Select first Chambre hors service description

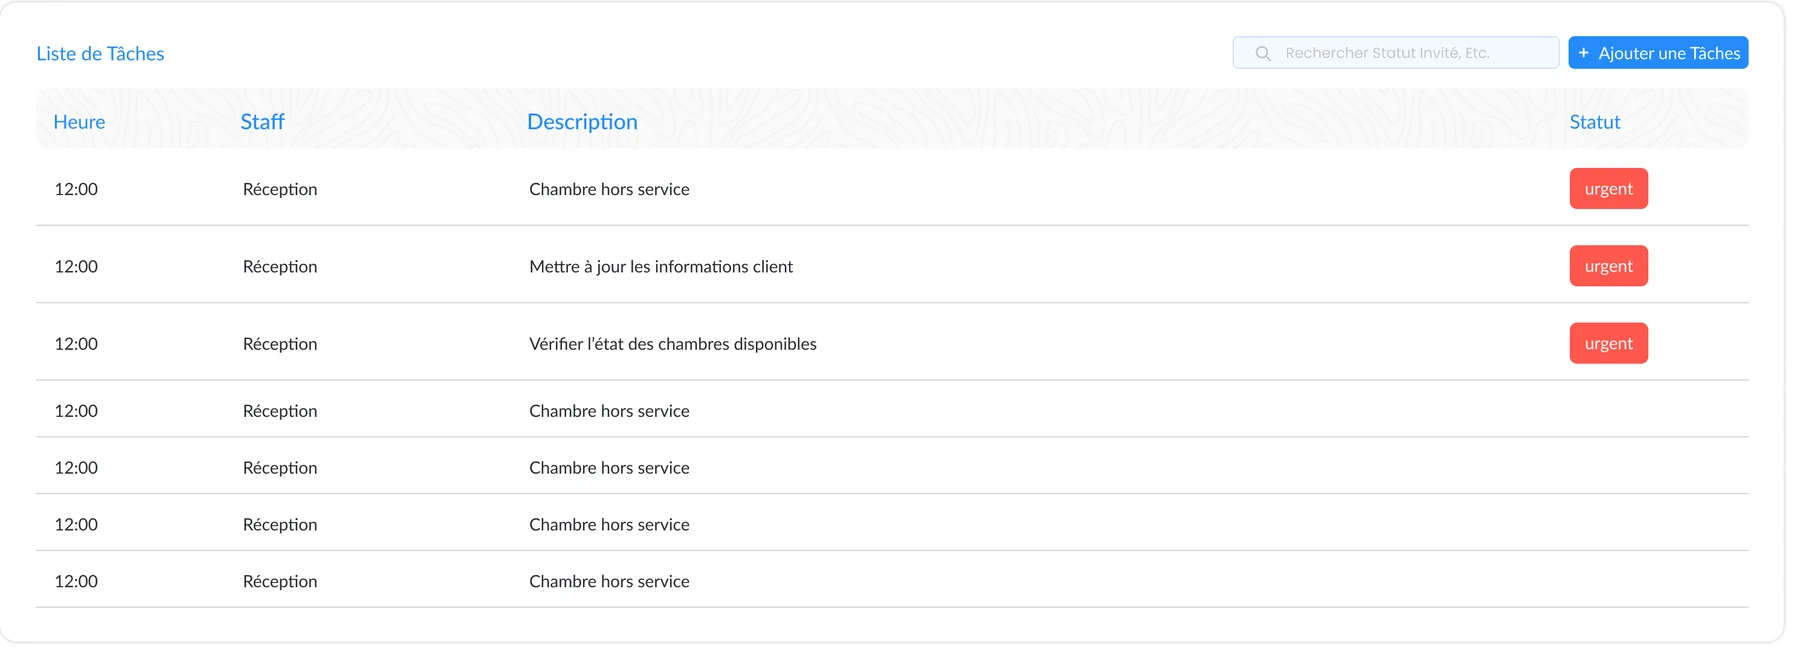click(609, 189)
